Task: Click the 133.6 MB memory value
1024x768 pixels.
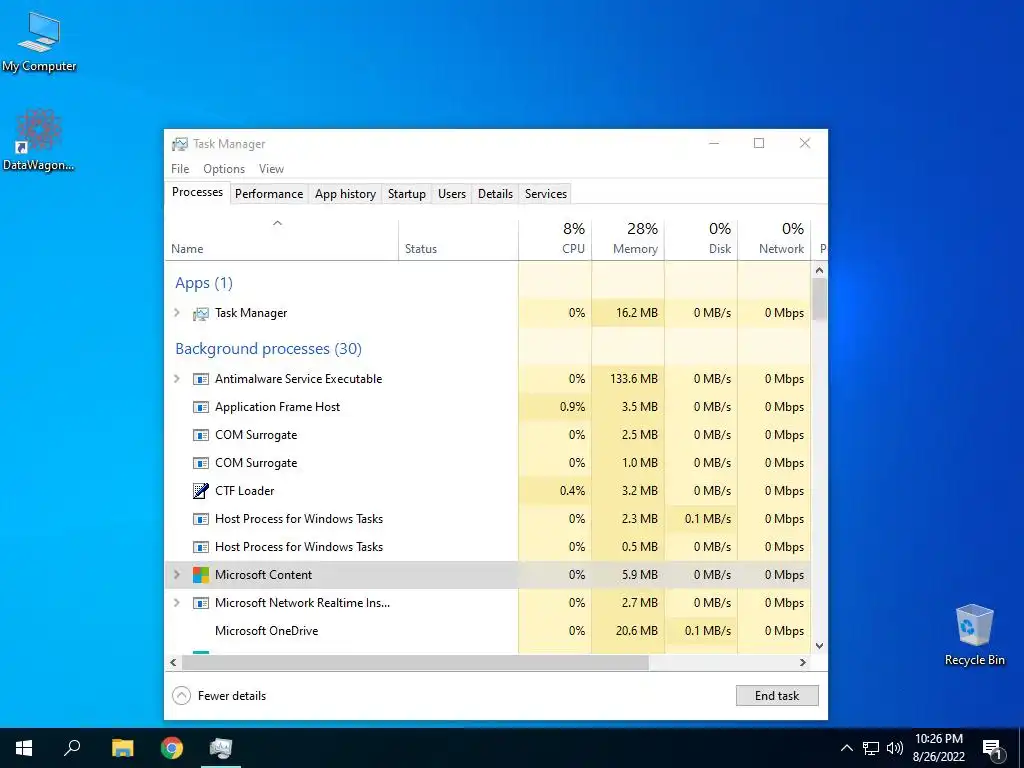Action: coord(633,379)
